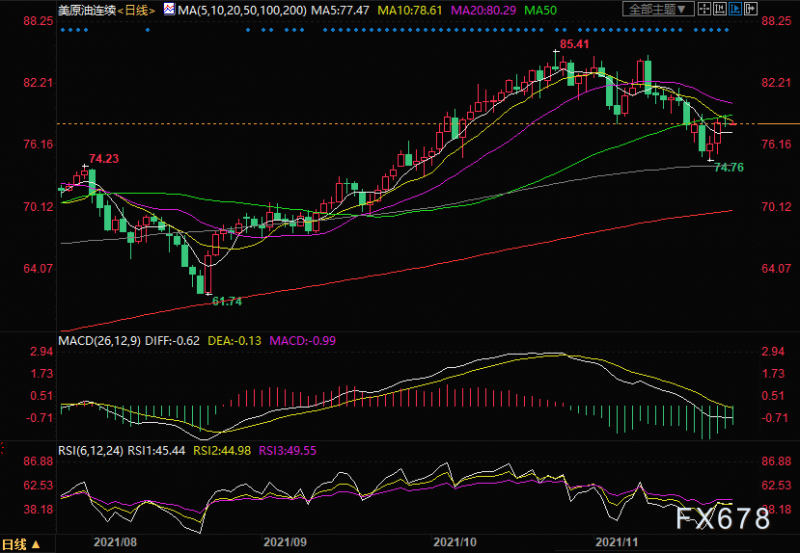
Task: Click the RSI3:49.55 value
Action: (x=288, y=450)
